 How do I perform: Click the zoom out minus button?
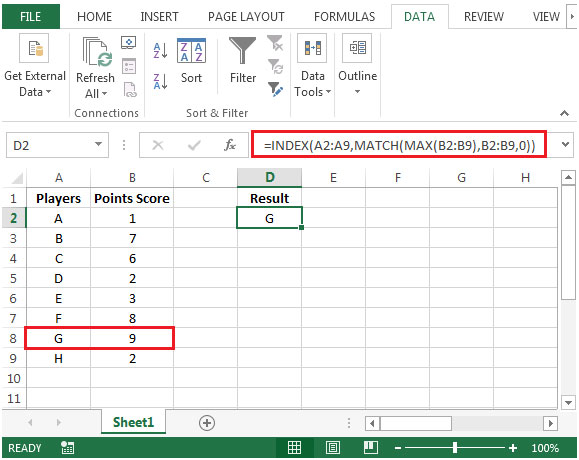[397, 448]
